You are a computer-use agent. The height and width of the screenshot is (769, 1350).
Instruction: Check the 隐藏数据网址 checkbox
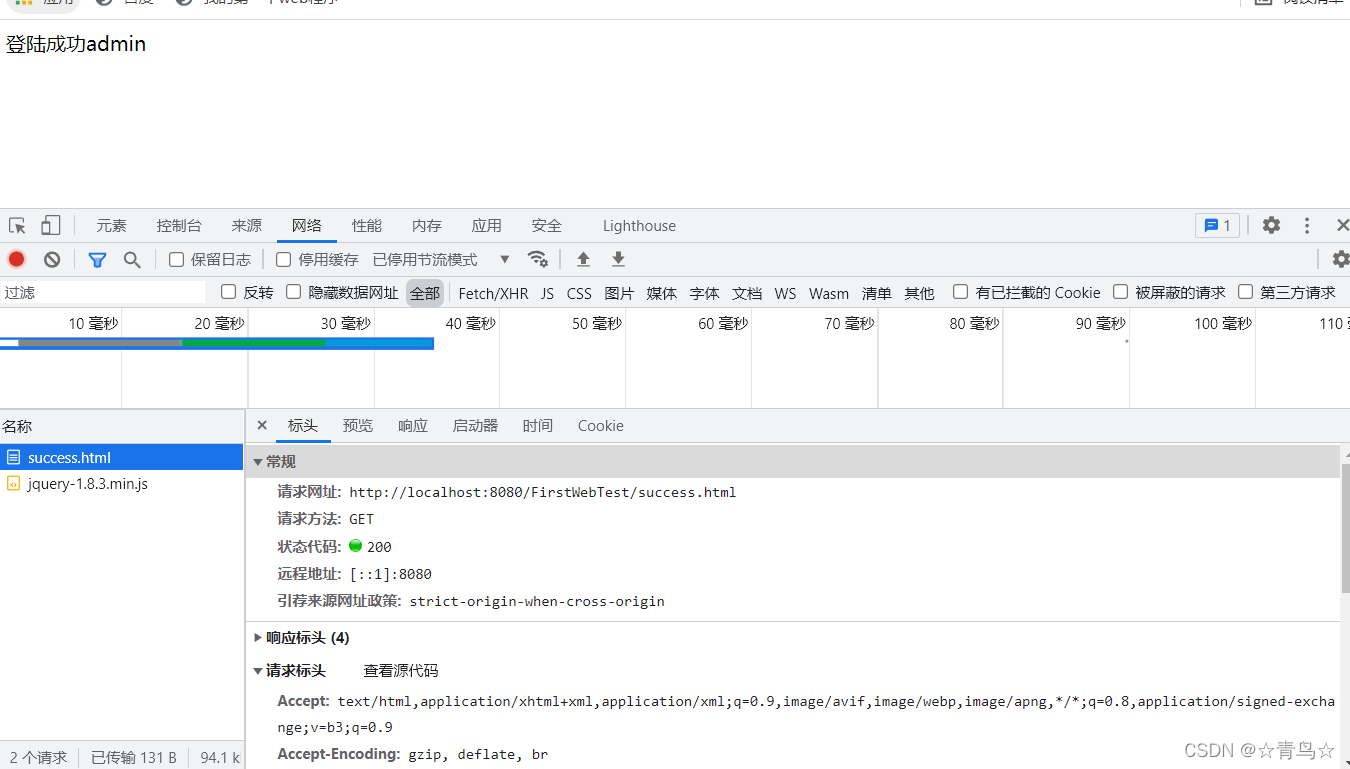(293, 292)
